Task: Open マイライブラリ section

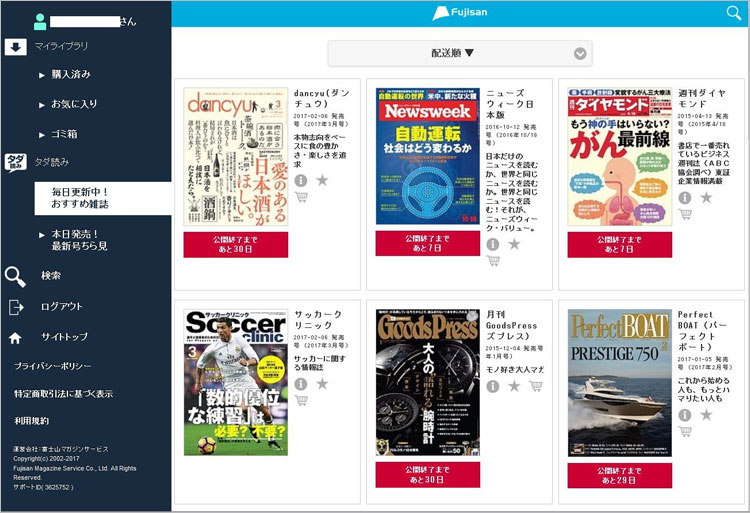Action: 61,46
